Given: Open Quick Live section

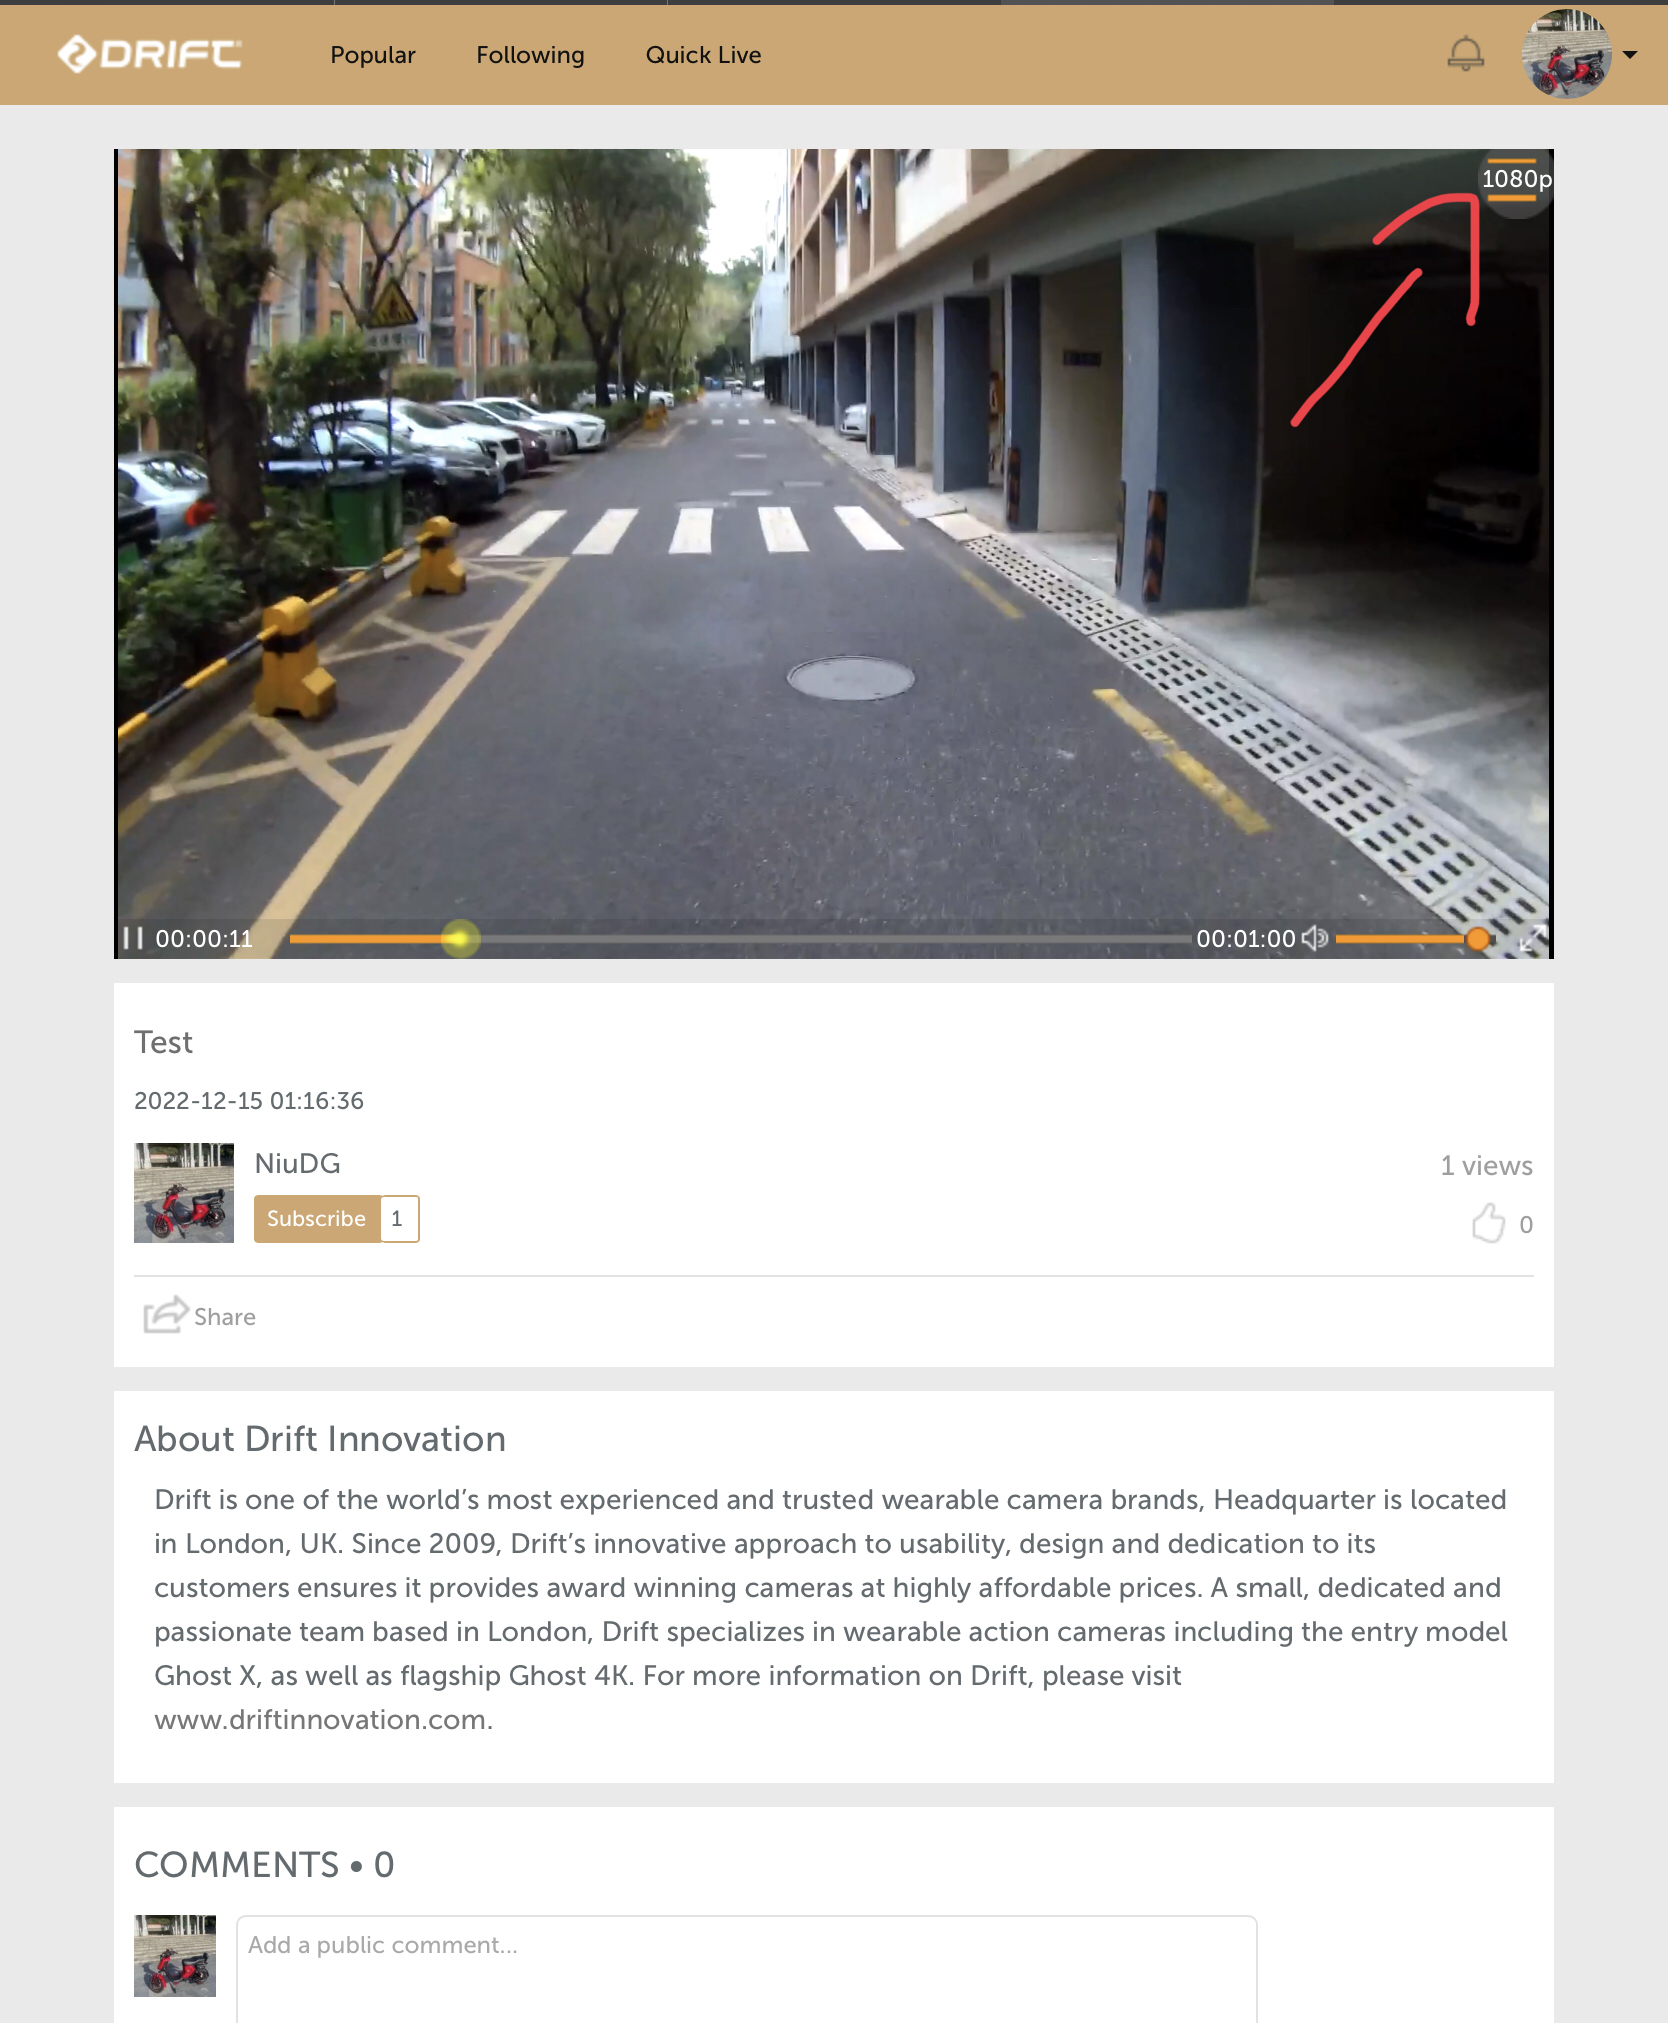Looking at the screenshot, I should pyautogui.click(x=703, y=55).
